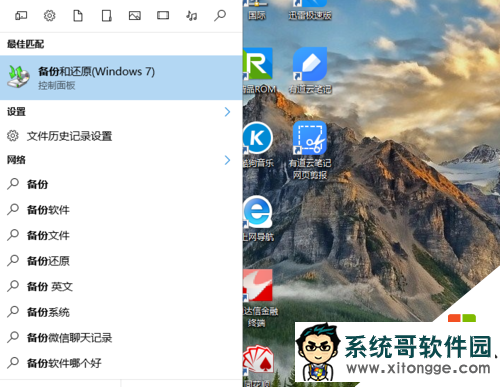
Task: Open 酷狗音乐 K desktop shortcut
Action: [258, 144]
